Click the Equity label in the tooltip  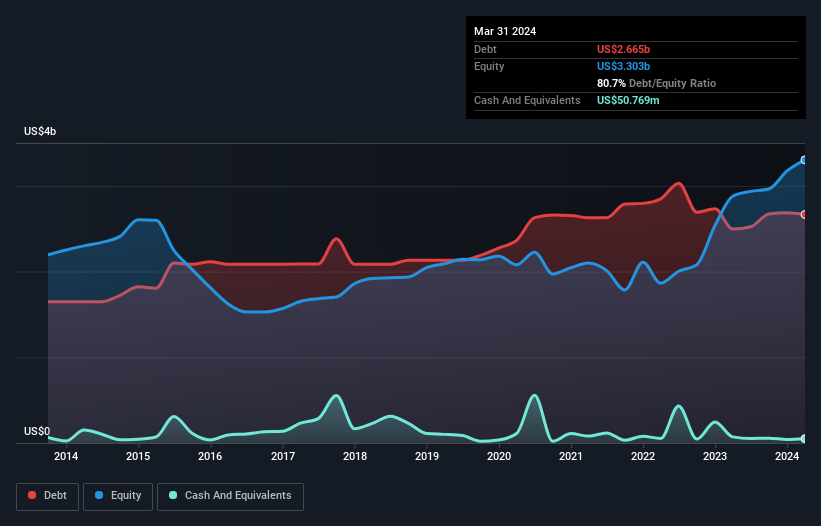489,66
